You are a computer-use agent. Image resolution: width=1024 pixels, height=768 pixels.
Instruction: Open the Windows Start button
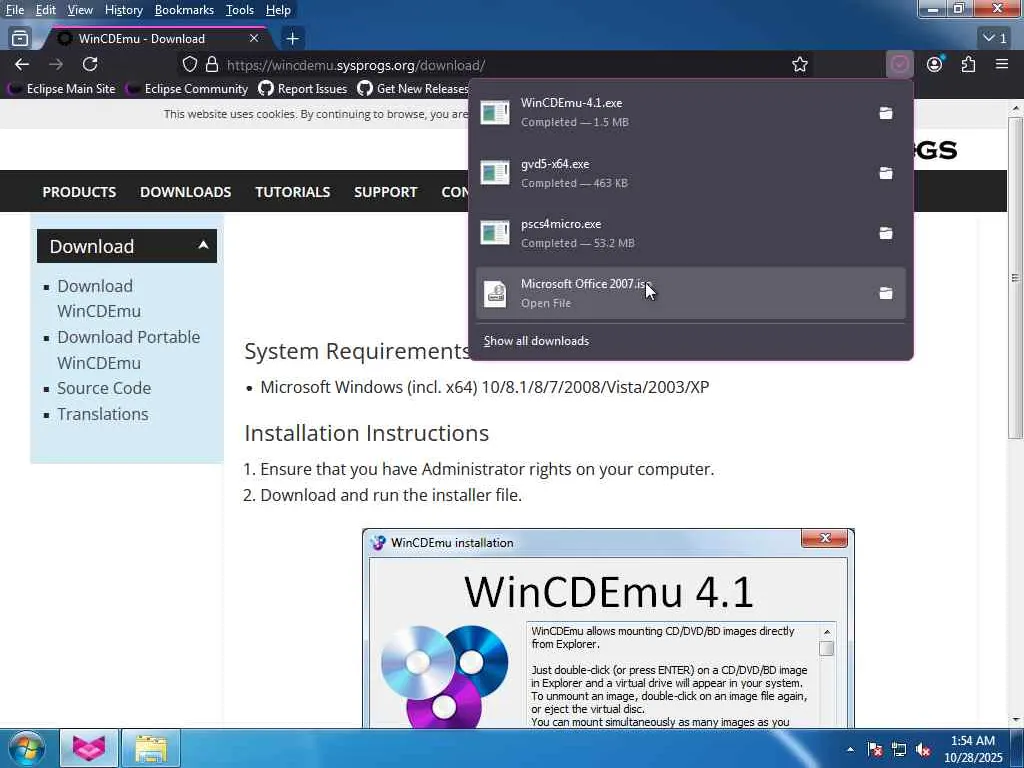(26, 748)
